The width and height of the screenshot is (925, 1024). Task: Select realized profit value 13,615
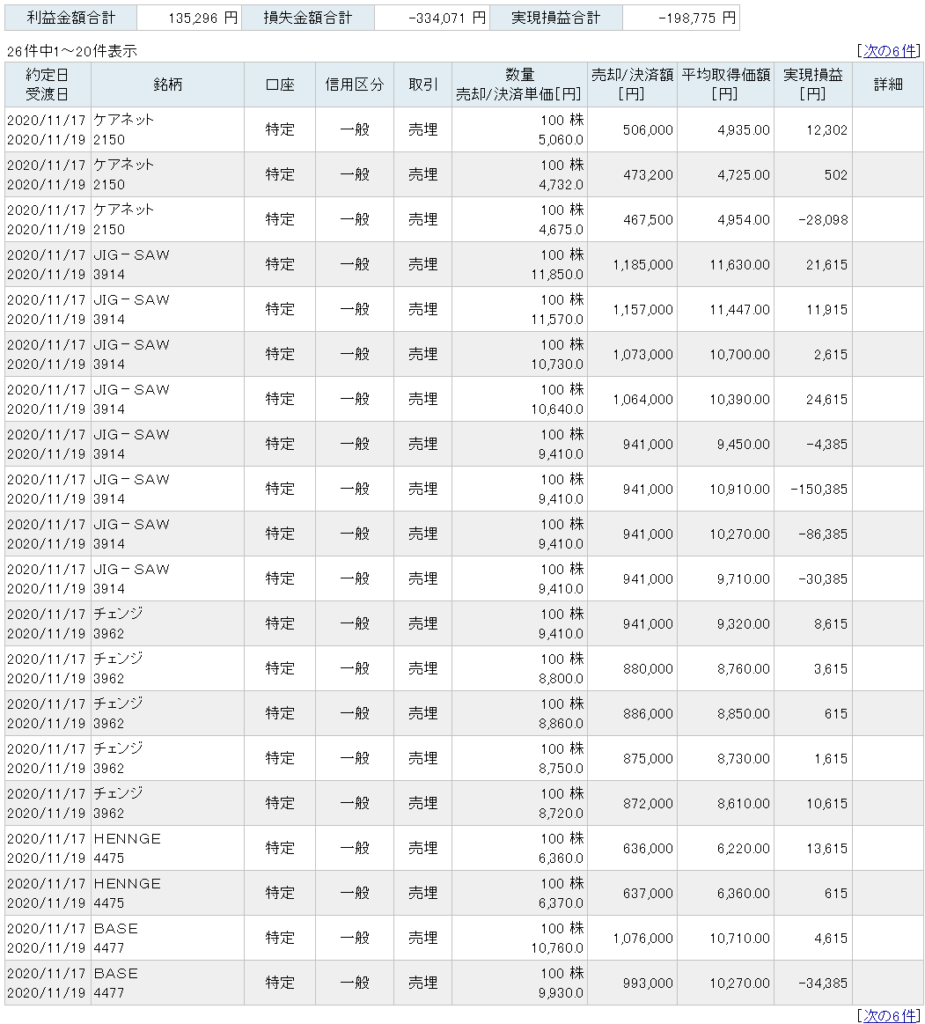(826, 848)
